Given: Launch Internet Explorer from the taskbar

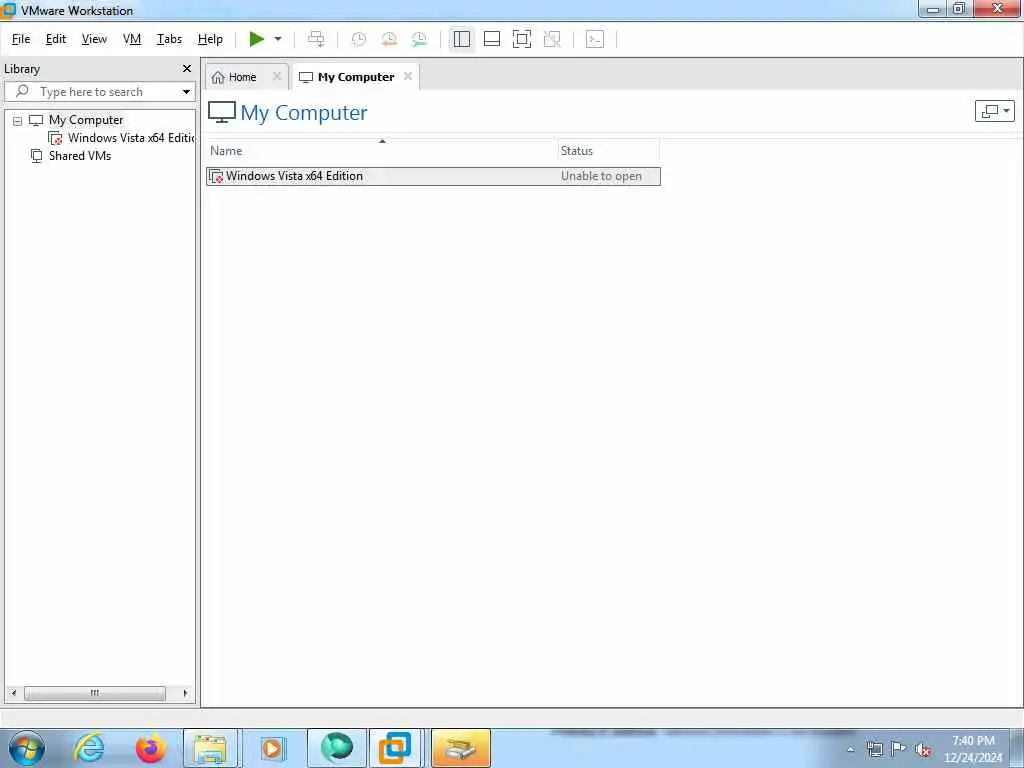Looking at the screenshot, I should pyautogui.click(x=89, y=748).
